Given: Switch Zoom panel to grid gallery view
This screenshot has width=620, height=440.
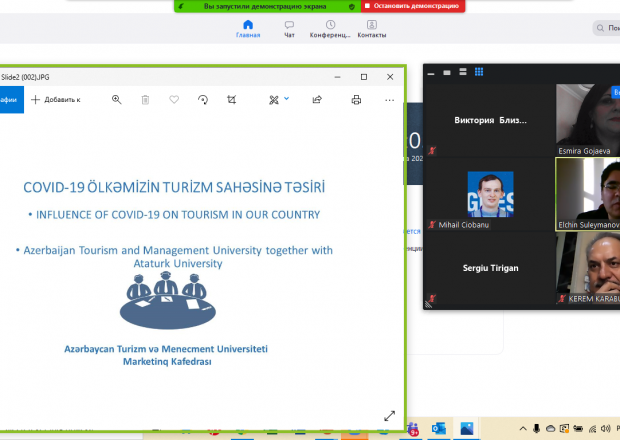Looking at the screenshot, I should 479,72.
